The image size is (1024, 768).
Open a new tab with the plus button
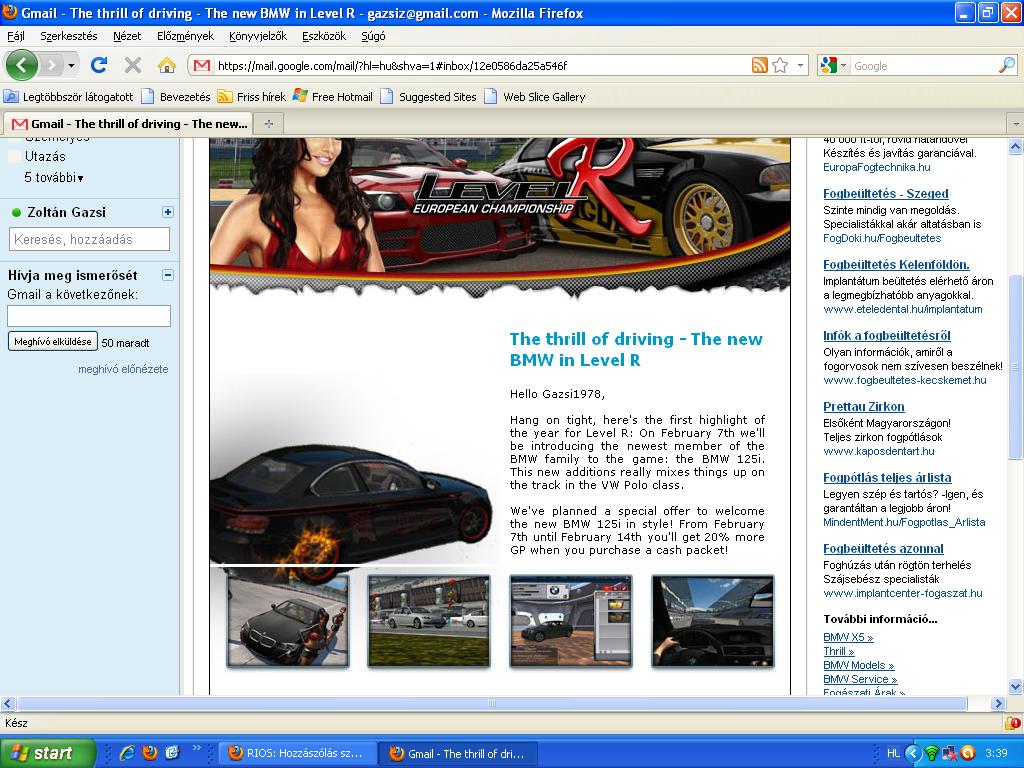coord(268,123)
